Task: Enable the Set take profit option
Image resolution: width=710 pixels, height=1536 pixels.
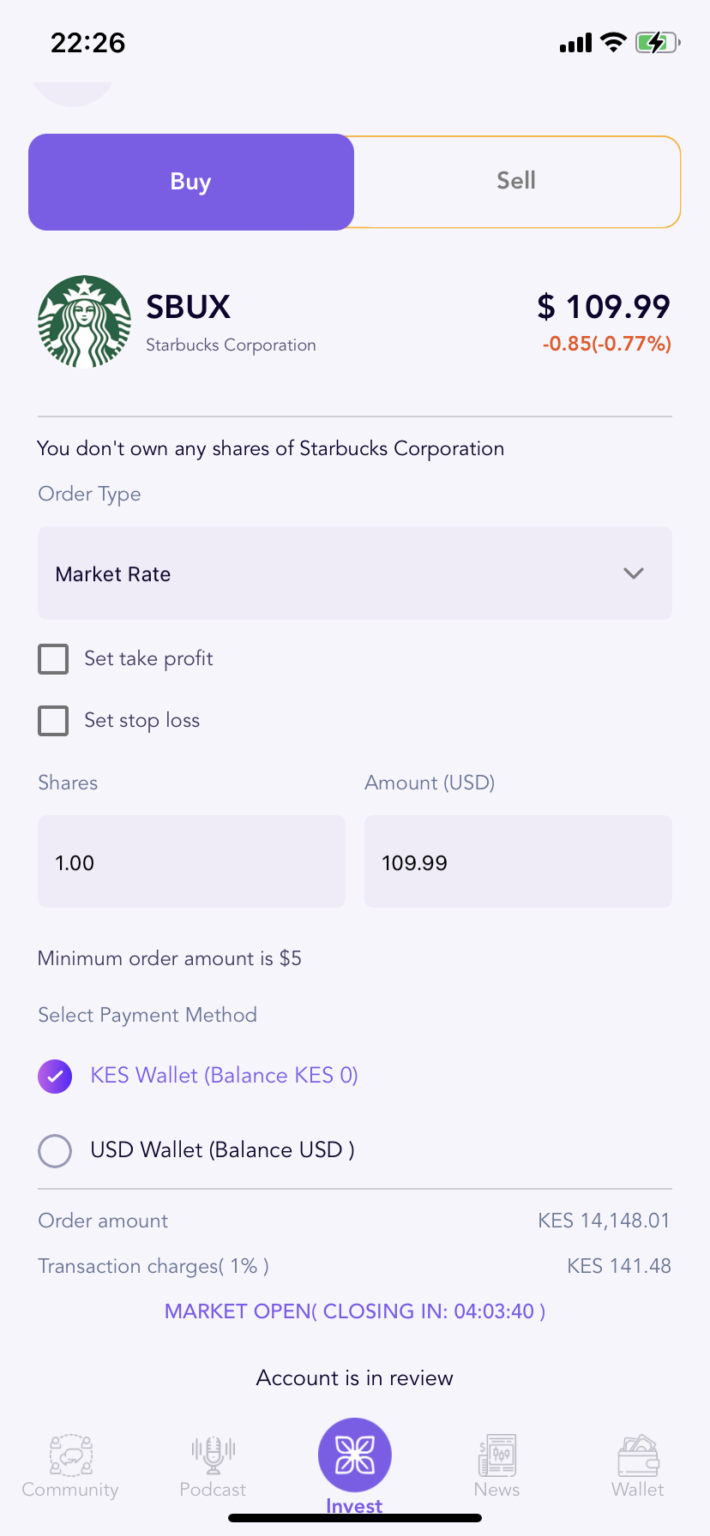Action: click(x=53, y=658)
